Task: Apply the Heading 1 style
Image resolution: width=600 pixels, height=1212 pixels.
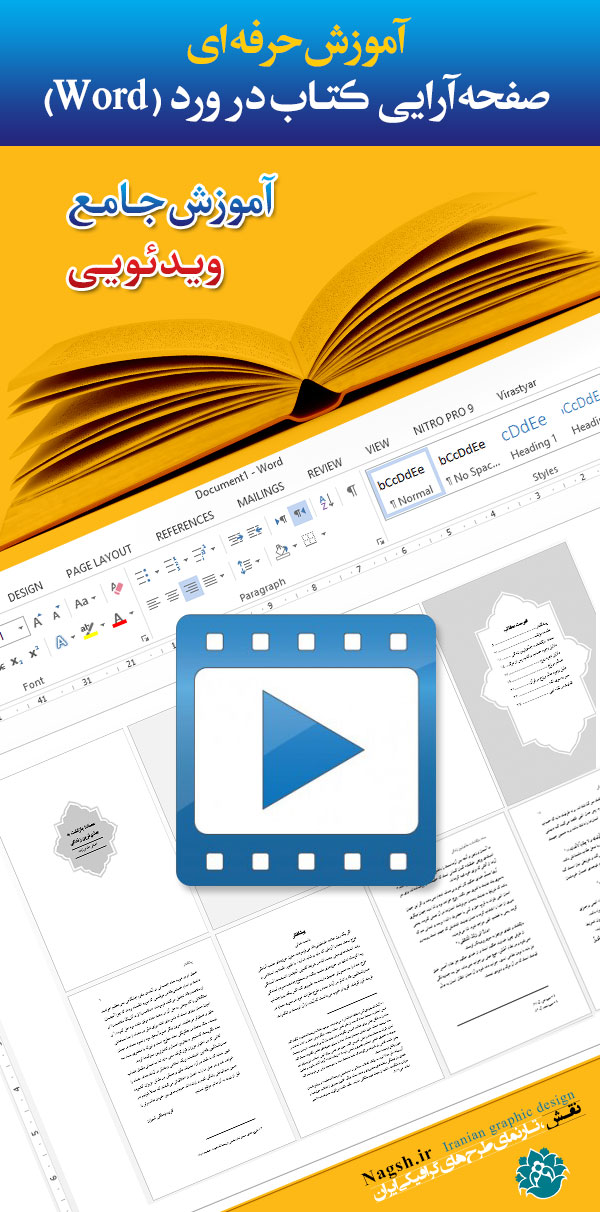Action: [525, 435]
